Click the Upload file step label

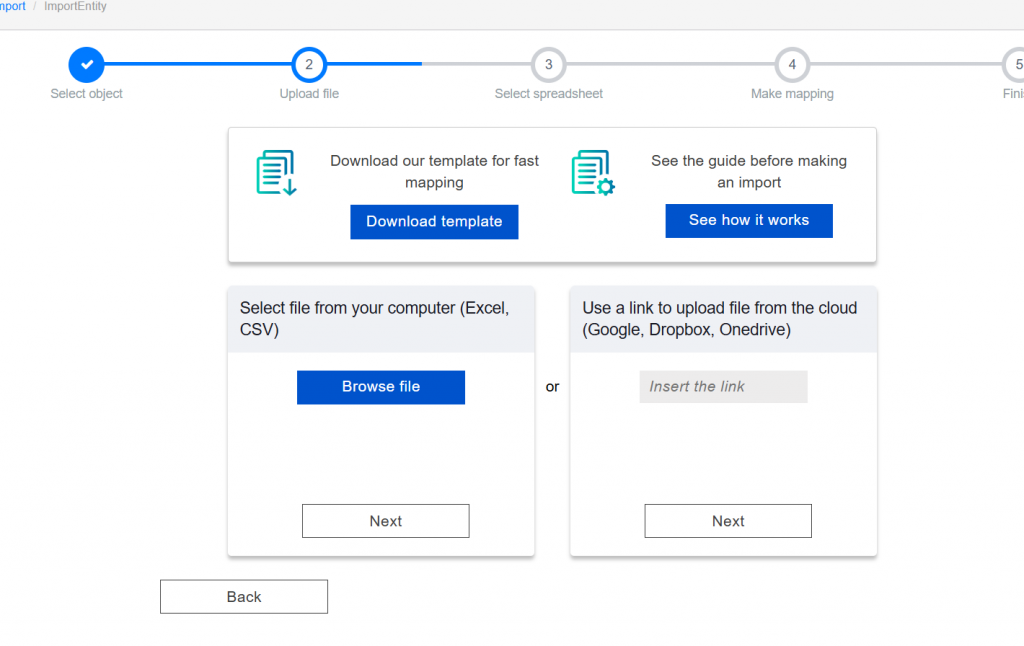pyautogui.click(x=309, y=94)
